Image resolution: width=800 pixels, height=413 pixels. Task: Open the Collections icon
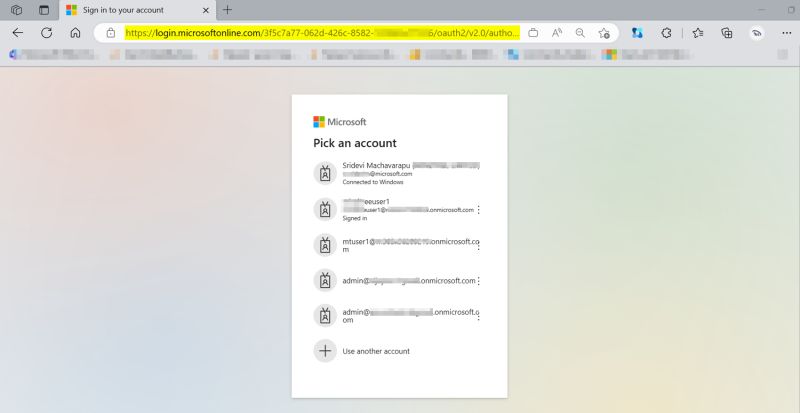coord(727,33)
